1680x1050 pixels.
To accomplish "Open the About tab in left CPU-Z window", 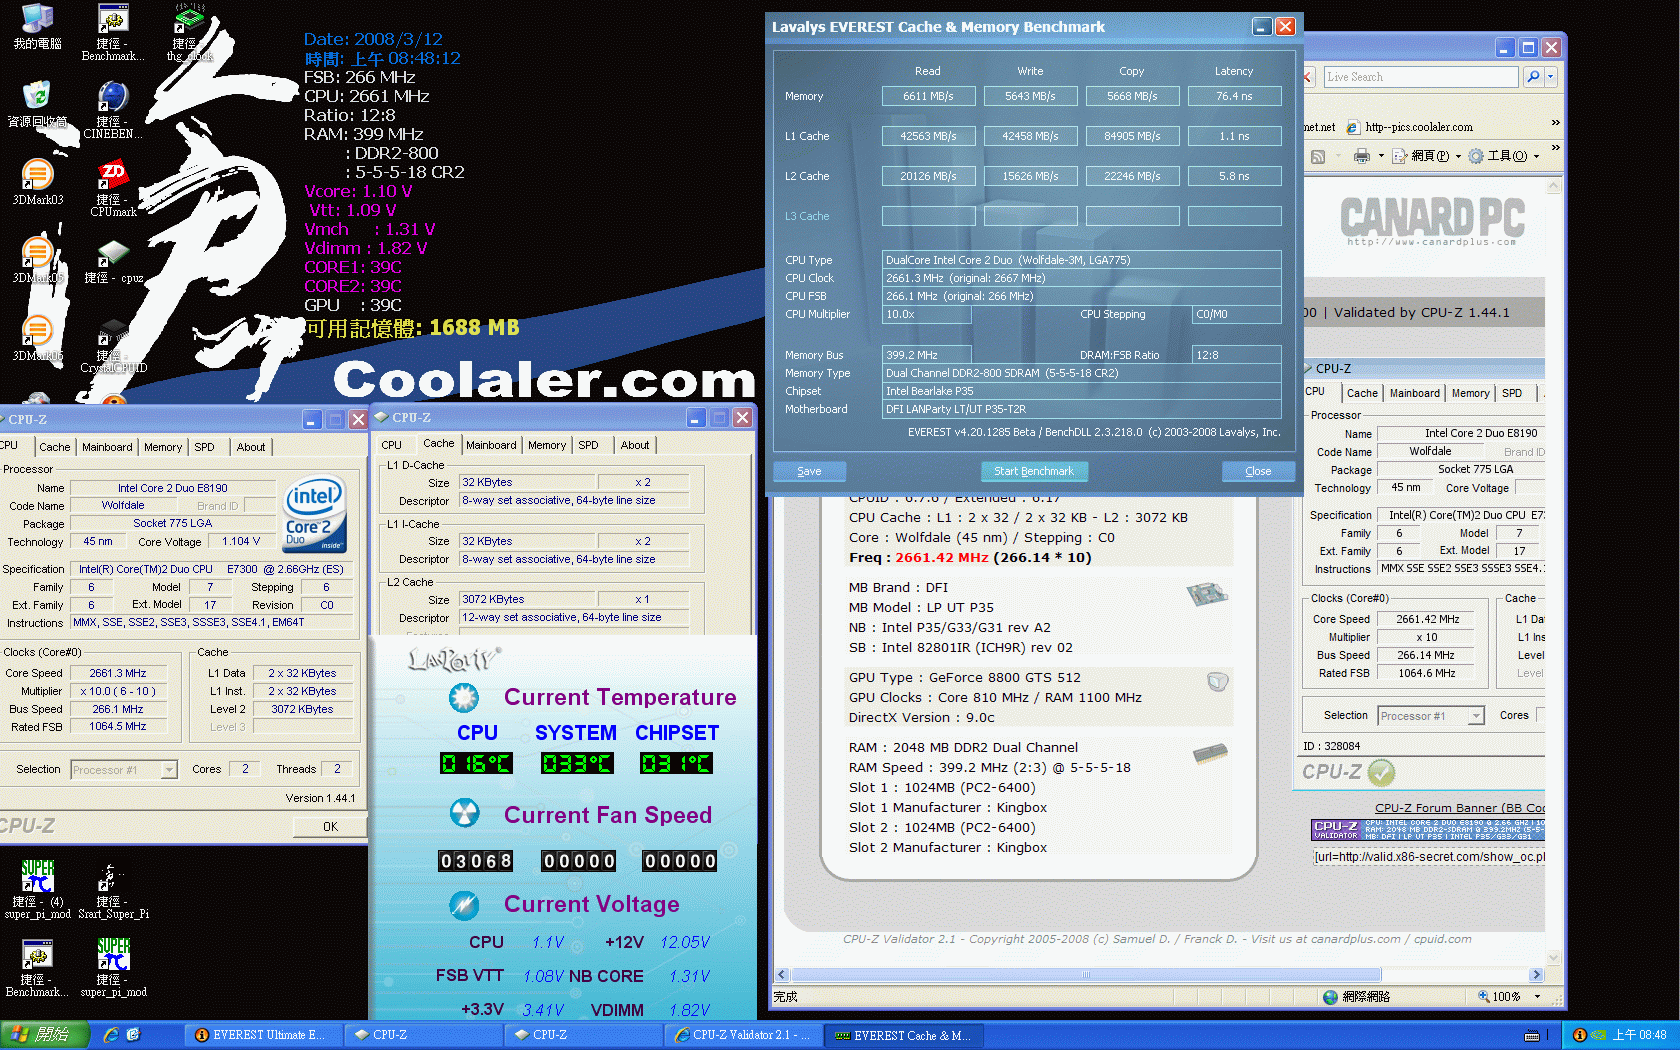I will (251, 447).
